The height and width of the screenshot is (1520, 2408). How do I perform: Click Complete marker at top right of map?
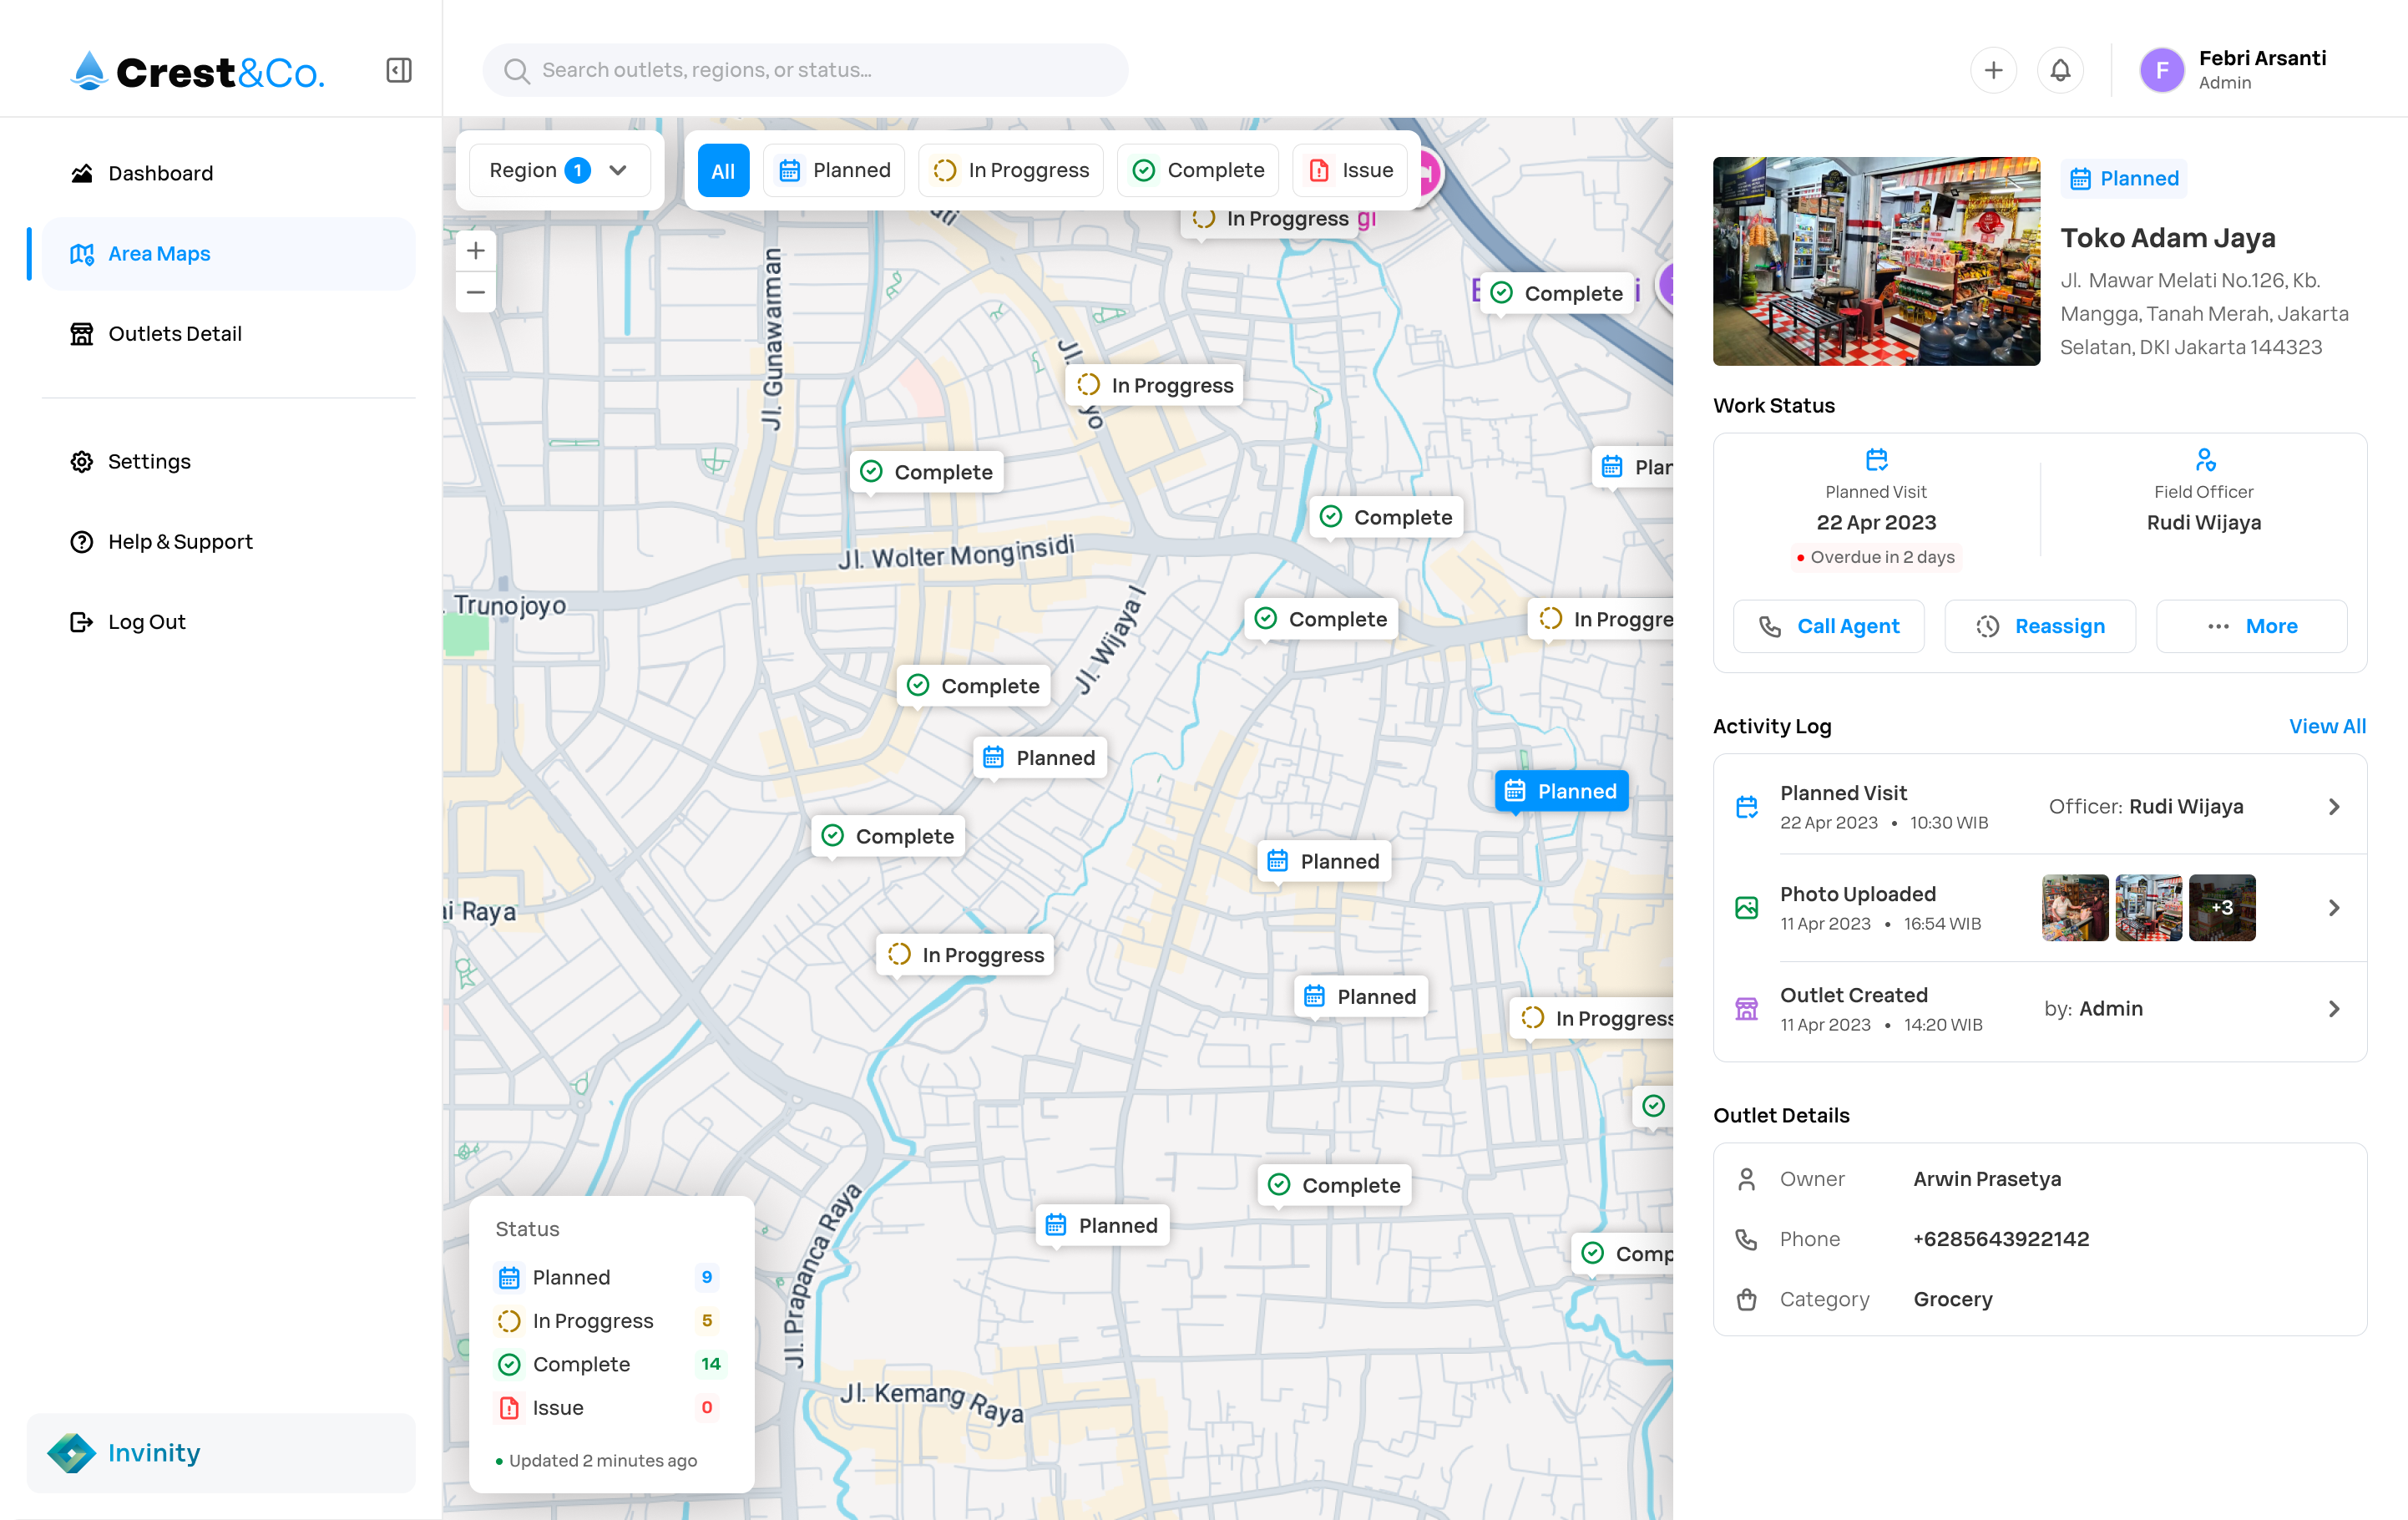tap(1557, 293)
